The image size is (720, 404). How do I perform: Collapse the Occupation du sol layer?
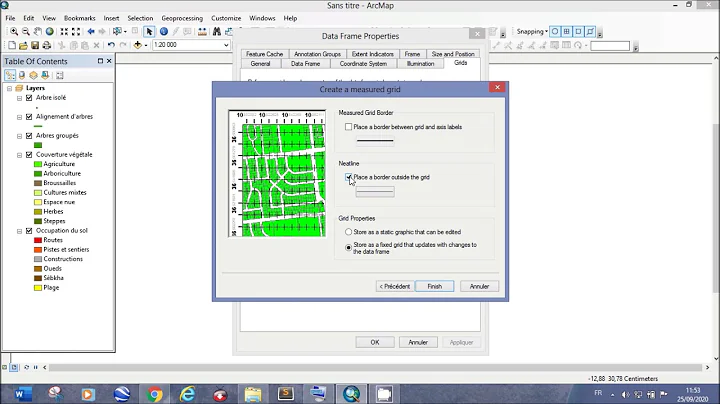19,231
